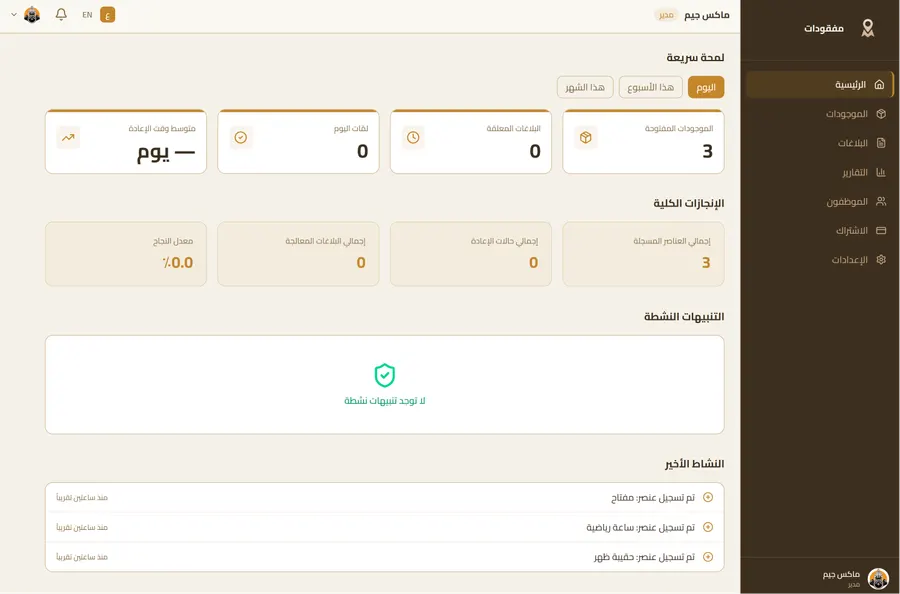The image size is (900, 594).
Task: Click ماكس جيم name at sidebar bottom
Action: (841, 574)
